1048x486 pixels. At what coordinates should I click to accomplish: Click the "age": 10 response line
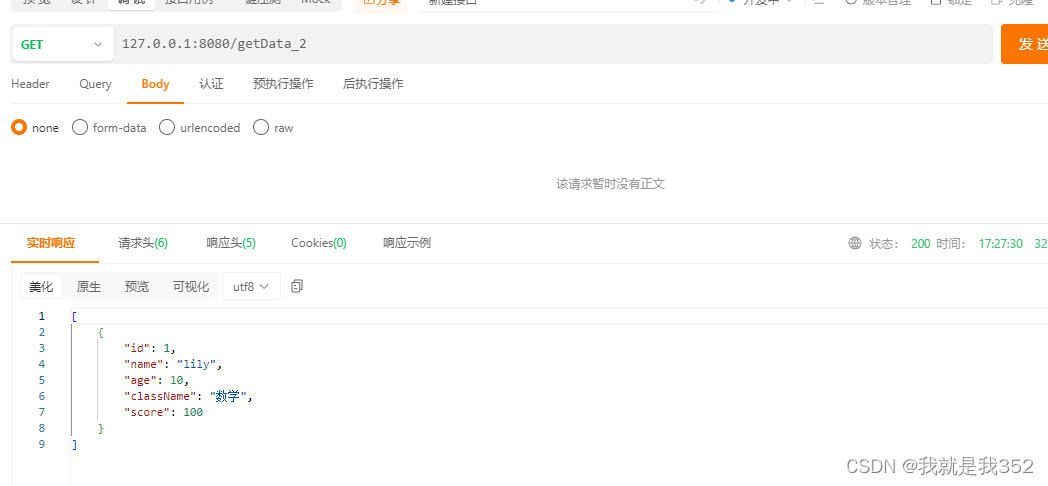(x=156, y=380)
